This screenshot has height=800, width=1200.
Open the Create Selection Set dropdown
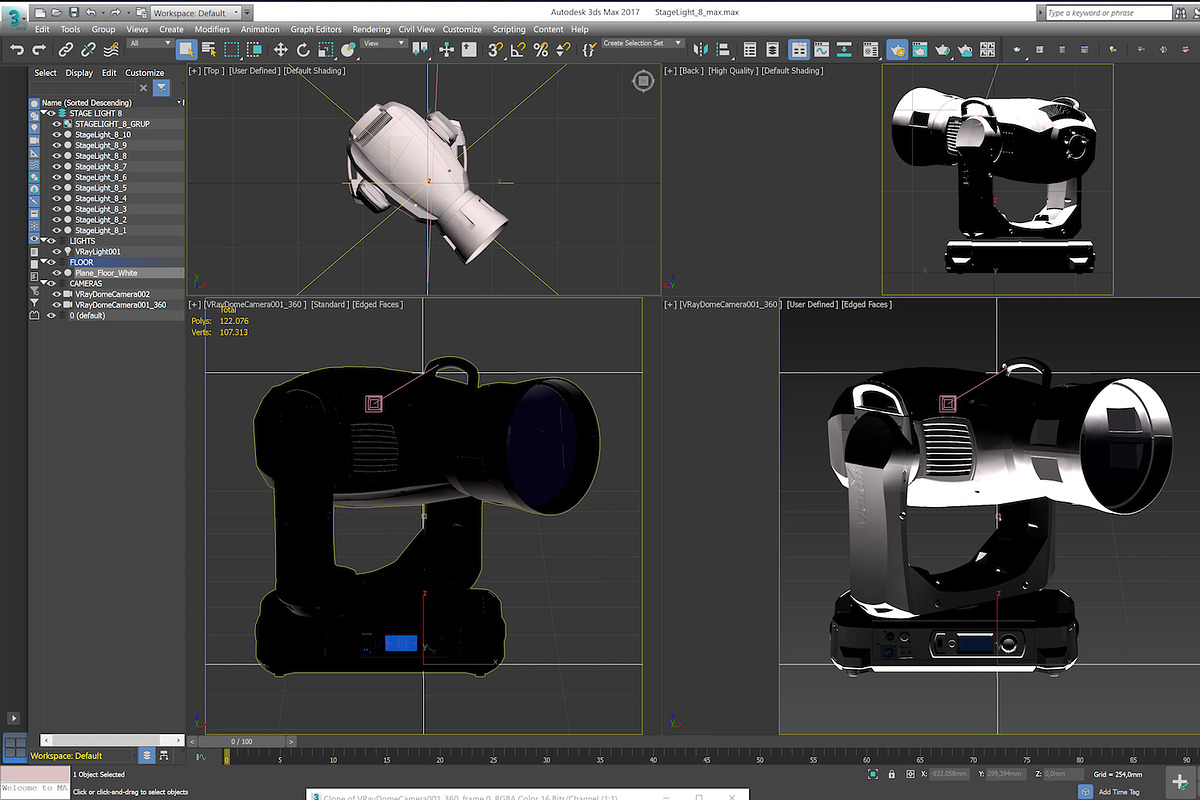point(642,43)
